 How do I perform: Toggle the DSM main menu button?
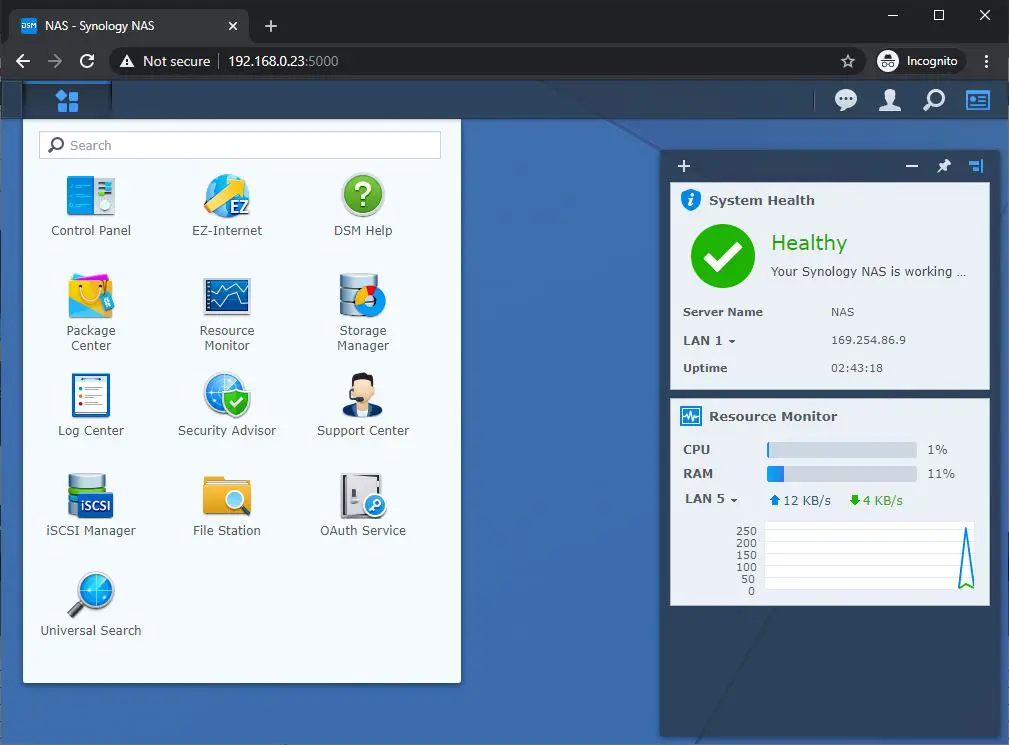tap(67, 101)
